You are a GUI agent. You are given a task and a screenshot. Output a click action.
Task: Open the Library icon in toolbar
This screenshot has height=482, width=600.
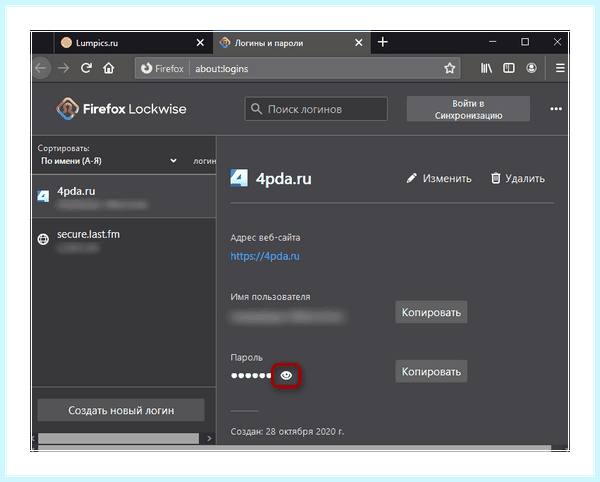(486, 68)
